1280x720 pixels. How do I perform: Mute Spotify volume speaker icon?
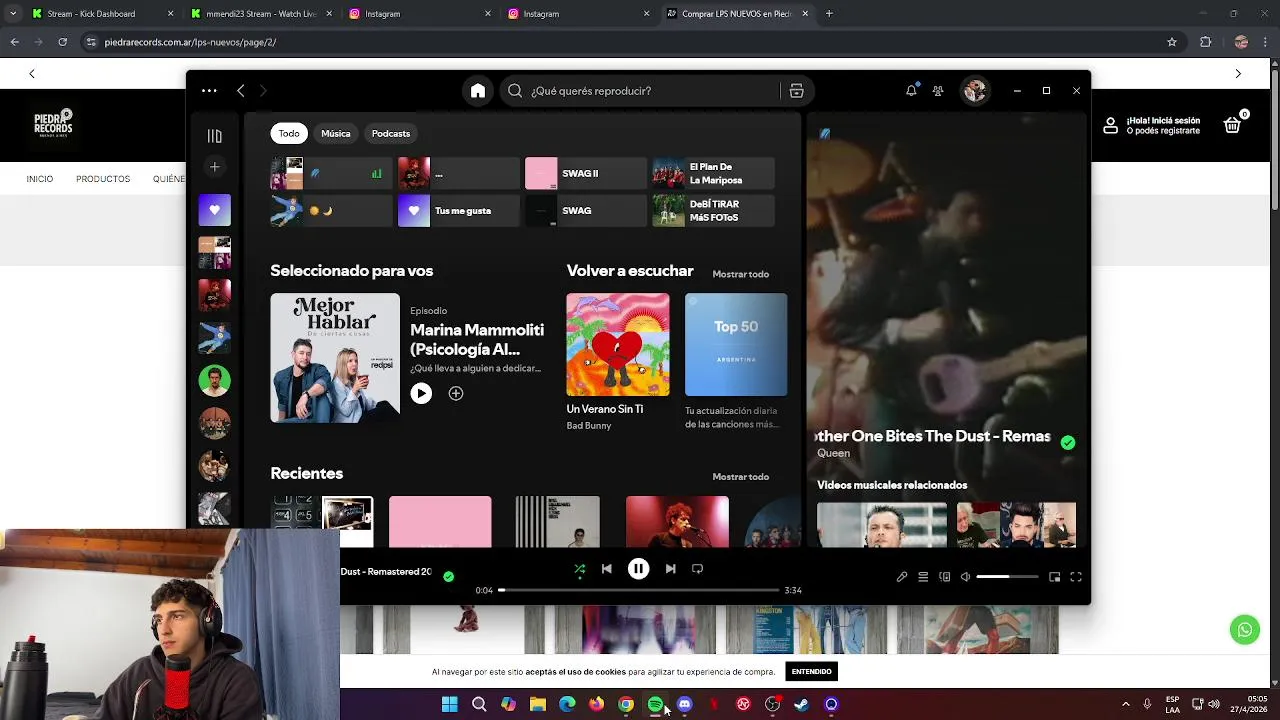tap(965, 577)
